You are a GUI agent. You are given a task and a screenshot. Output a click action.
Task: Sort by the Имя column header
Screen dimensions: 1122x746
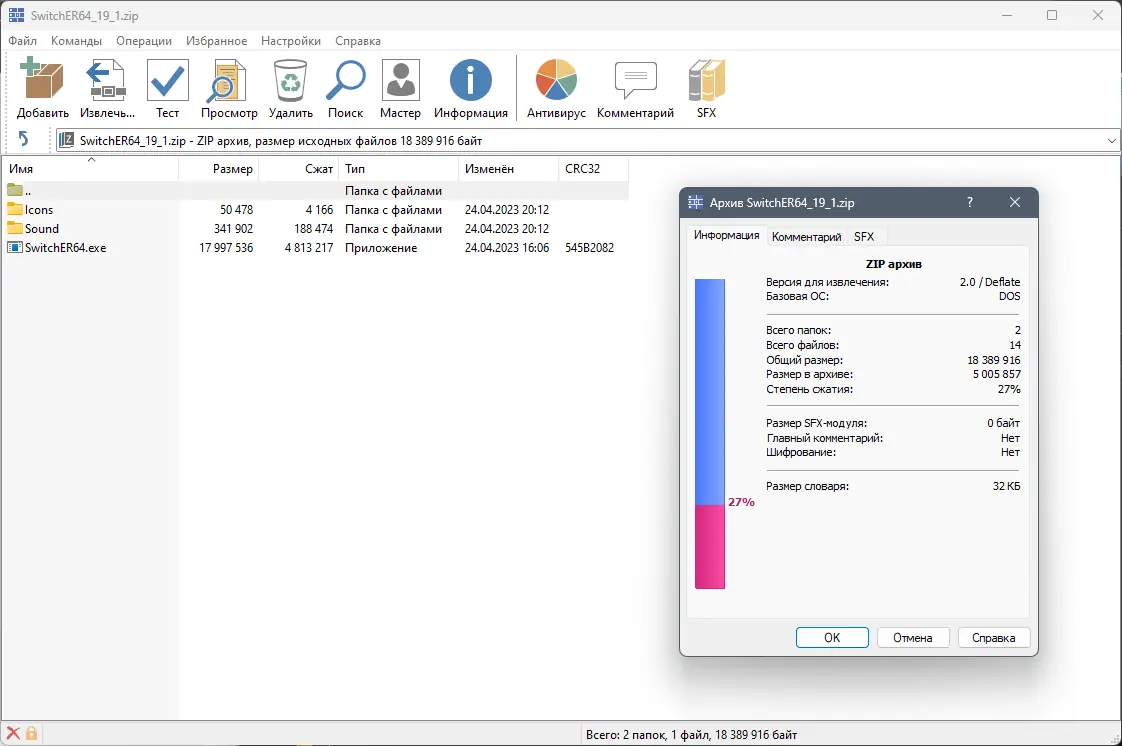[89, 169]
